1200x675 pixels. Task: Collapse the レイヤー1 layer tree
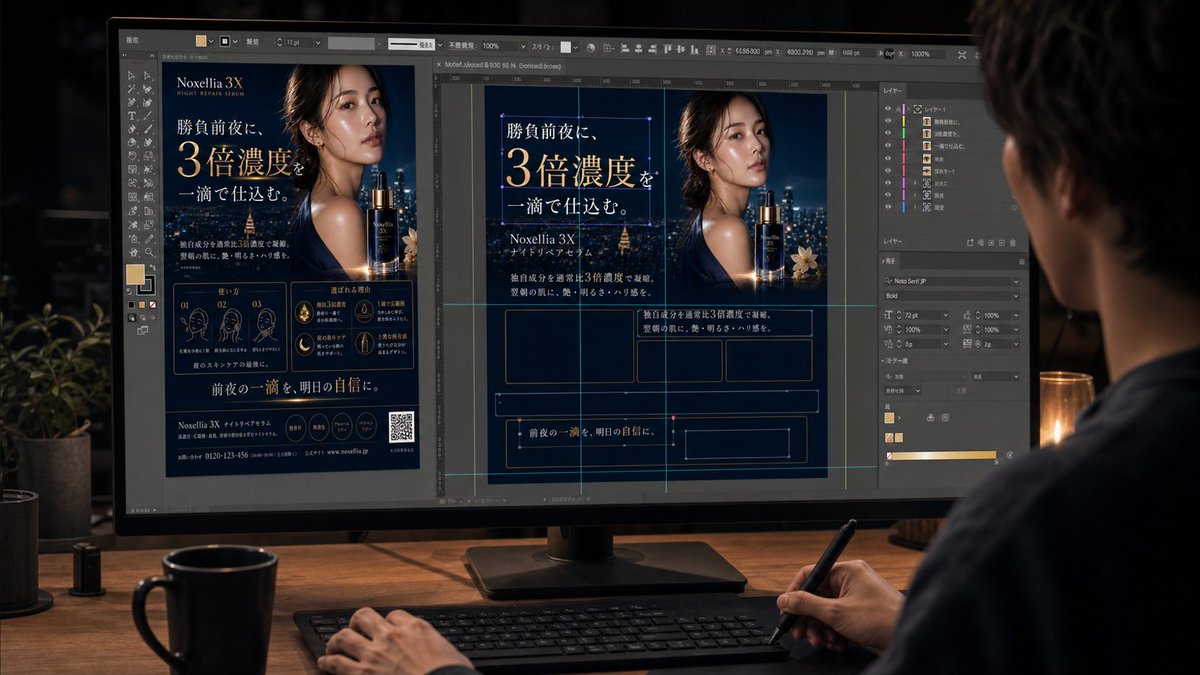(909, 108)
